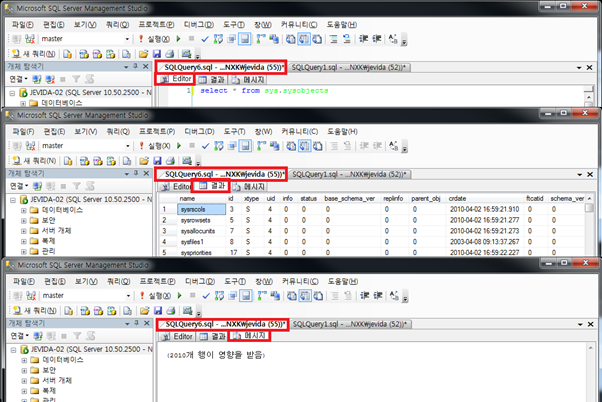Click 새 쿼리(N) in the middle window
The image size is (602, 402).
(34, 160)
